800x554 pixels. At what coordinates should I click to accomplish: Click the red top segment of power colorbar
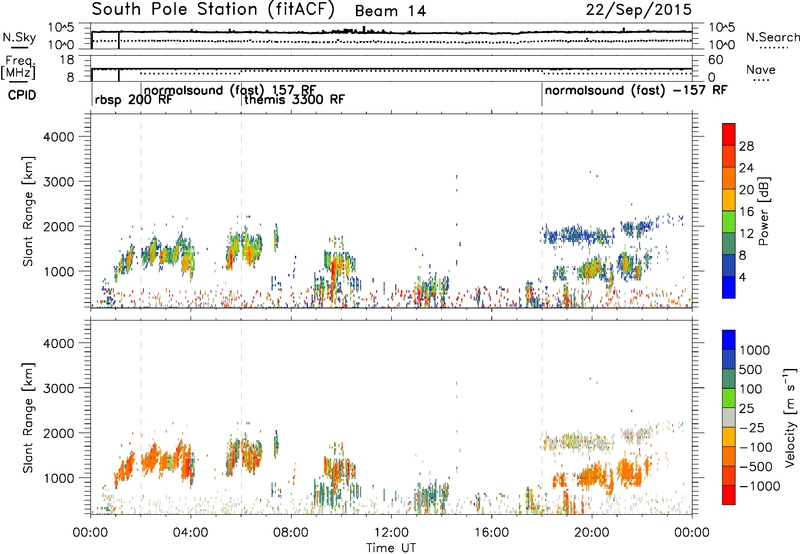729,134
